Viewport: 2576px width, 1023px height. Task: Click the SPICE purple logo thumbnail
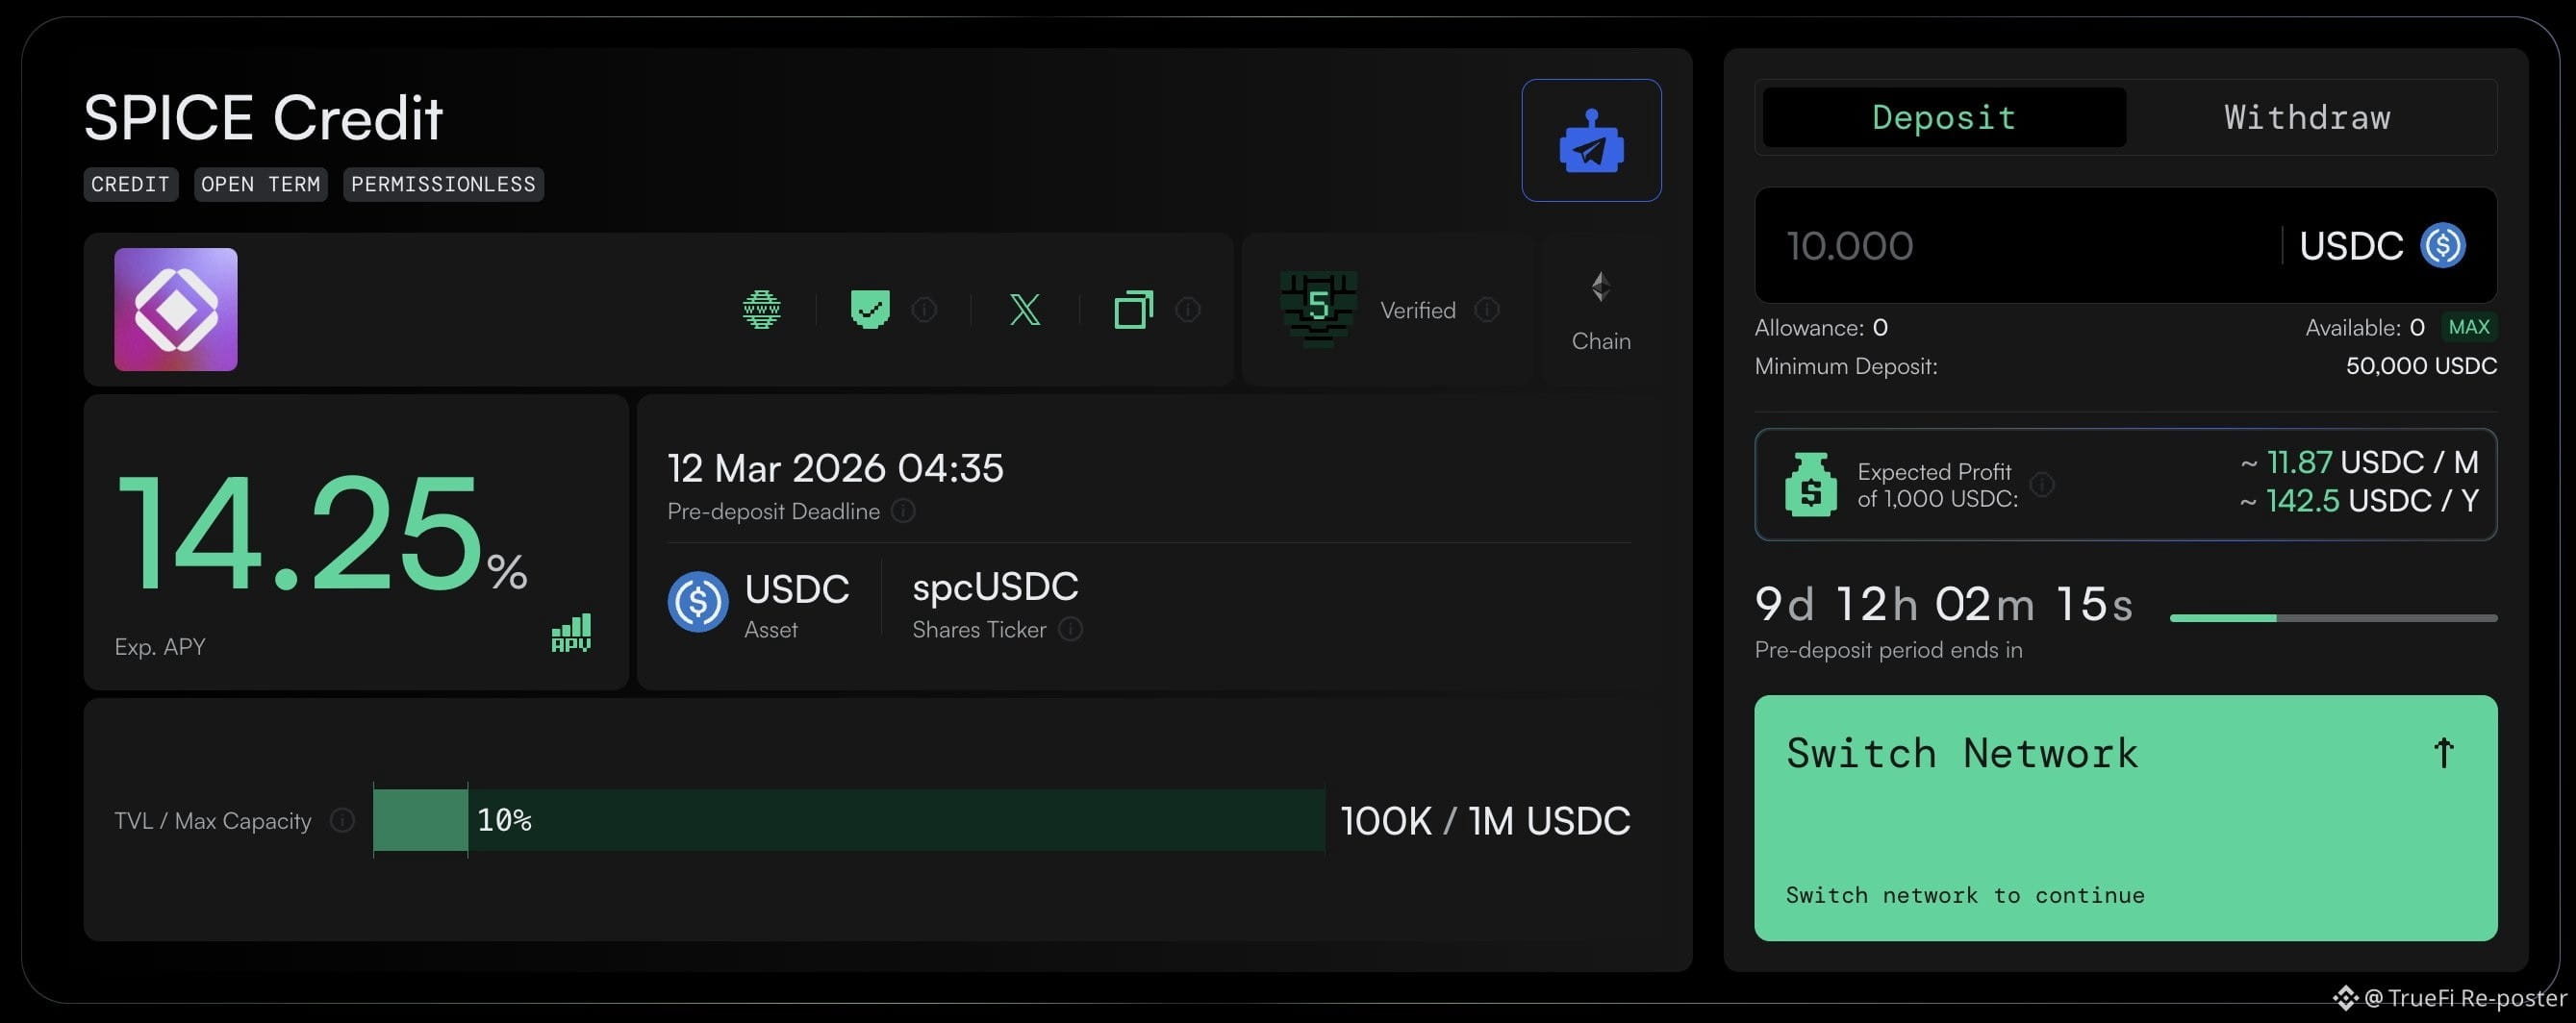(x=175, y=309)
